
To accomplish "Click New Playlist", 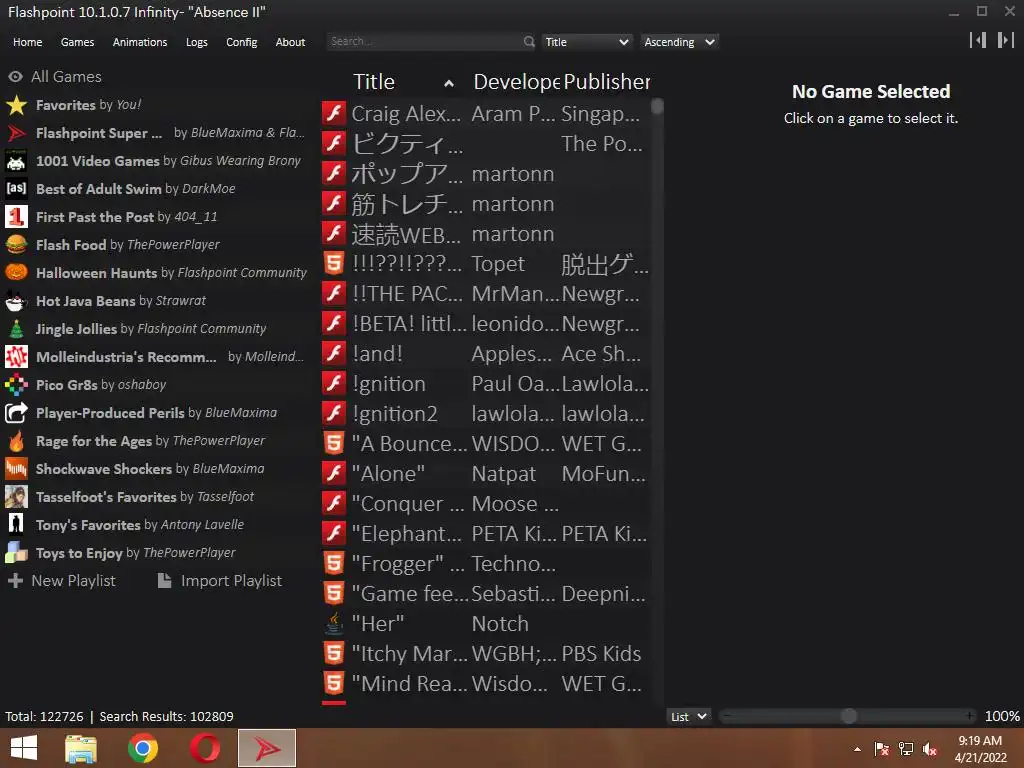I will [x=61, y=581].
